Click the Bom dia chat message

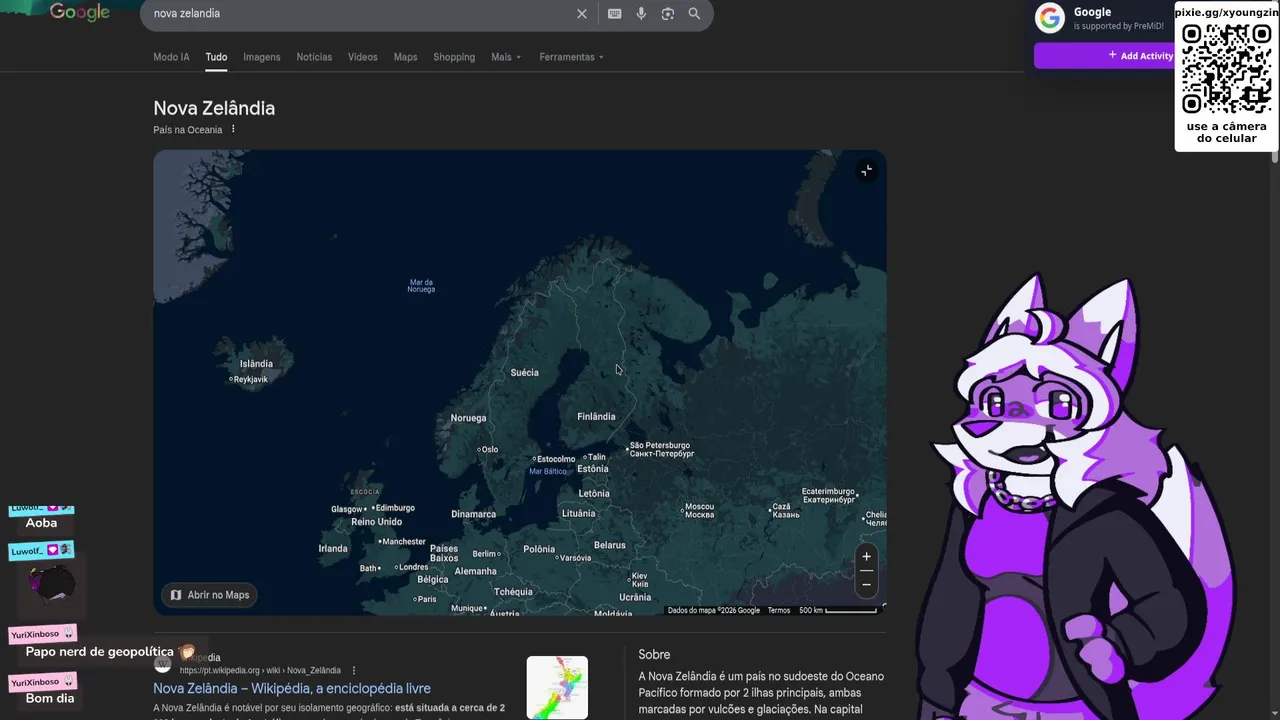click(50, 699)
